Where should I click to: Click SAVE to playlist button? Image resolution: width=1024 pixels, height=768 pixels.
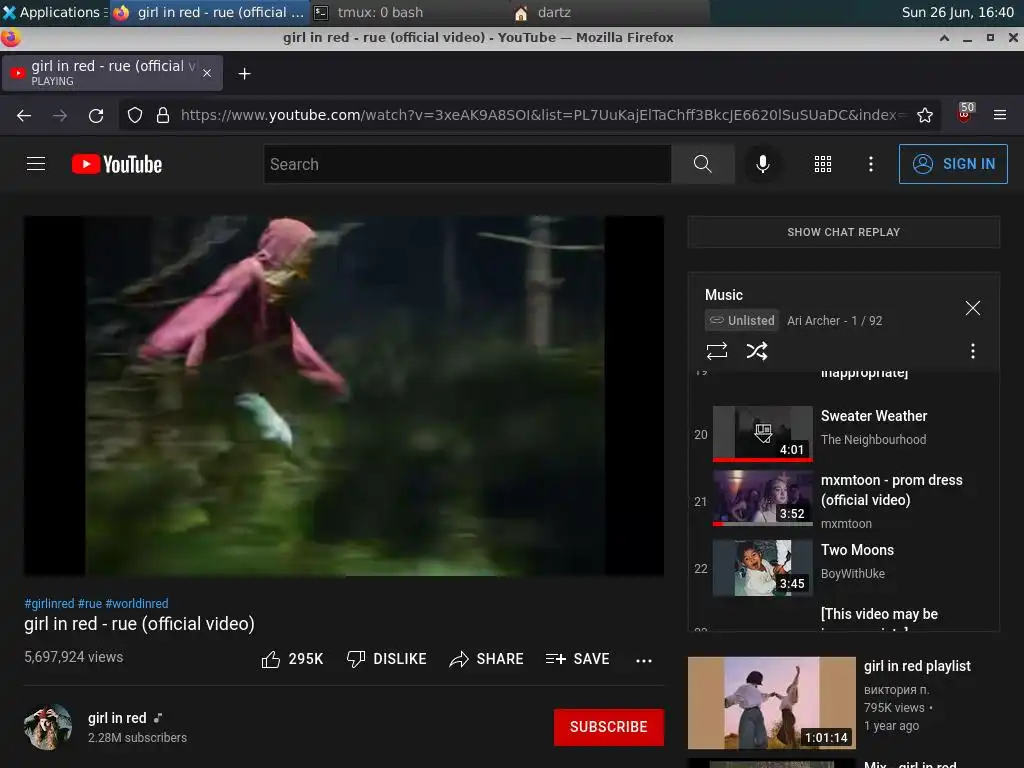(x=578, y=659)
